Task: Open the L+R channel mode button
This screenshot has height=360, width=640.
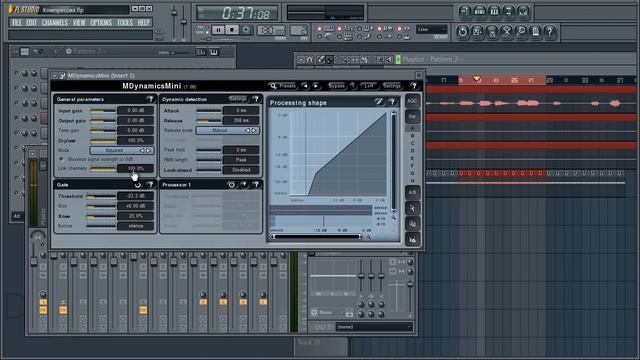Action: tap(369, 86)
